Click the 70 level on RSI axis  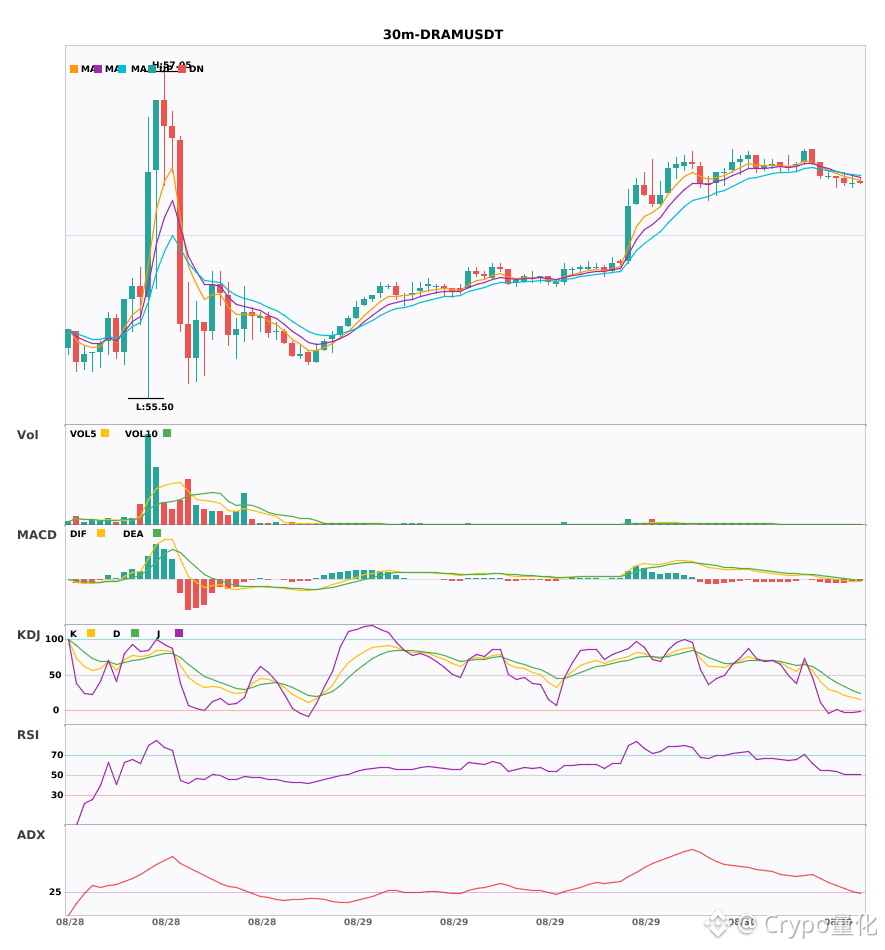click(x=57, y=755)
